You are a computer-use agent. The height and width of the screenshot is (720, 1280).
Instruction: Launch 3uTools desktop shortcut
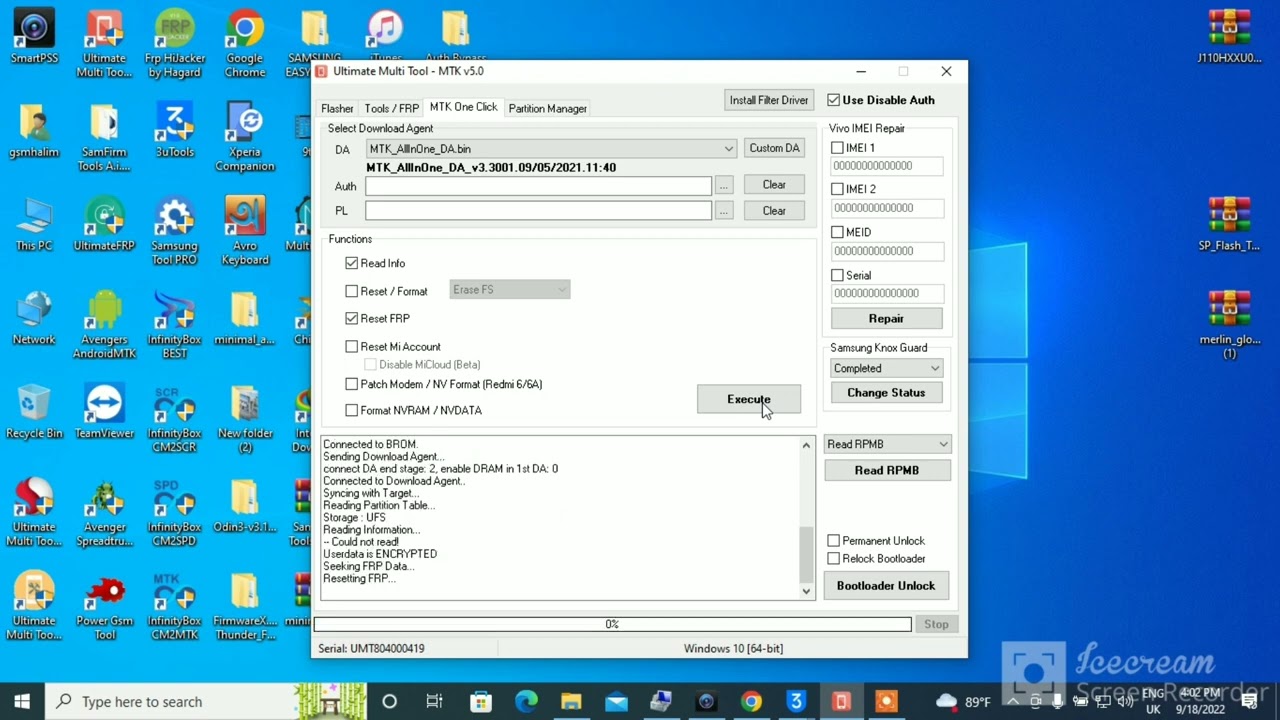click(174, 131)
